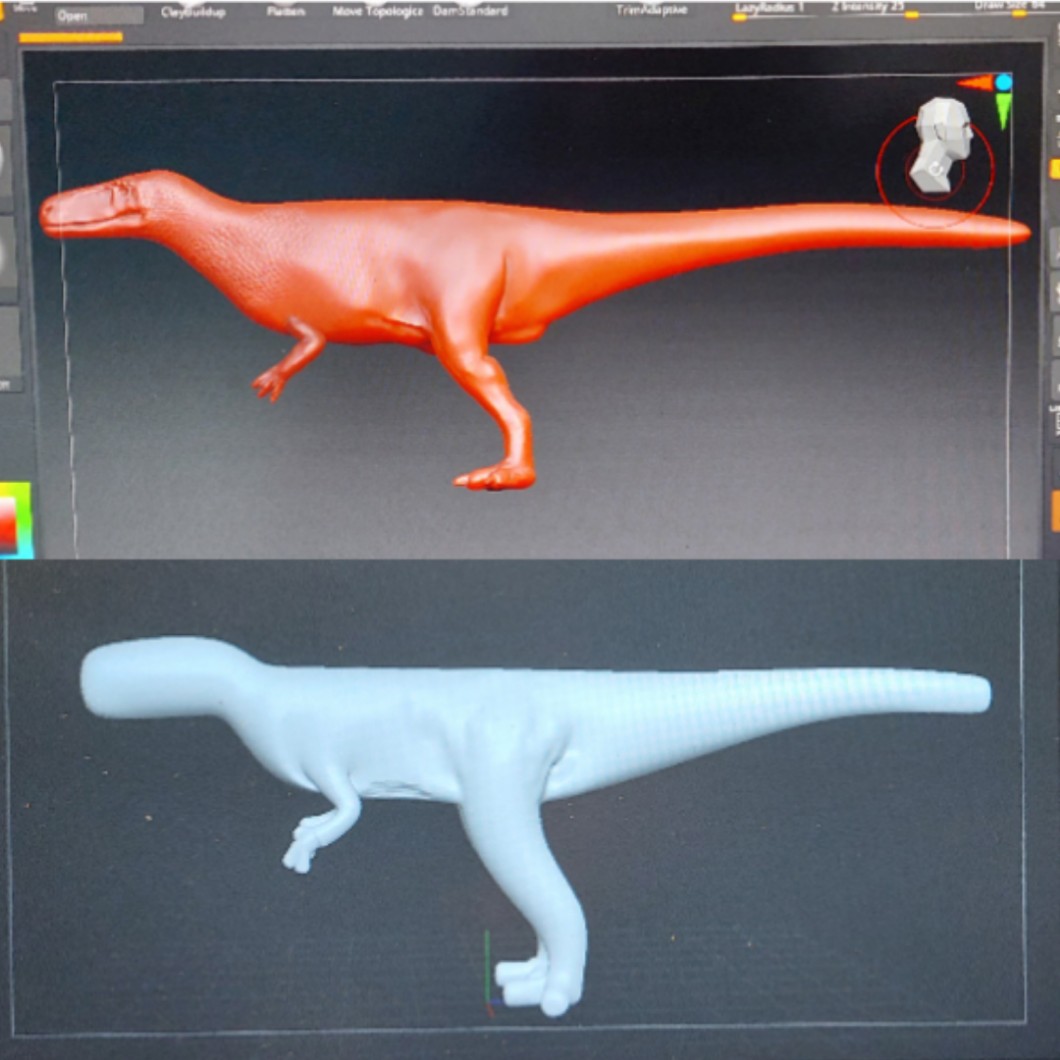Pick the DamStandard brush

(470, 12)
